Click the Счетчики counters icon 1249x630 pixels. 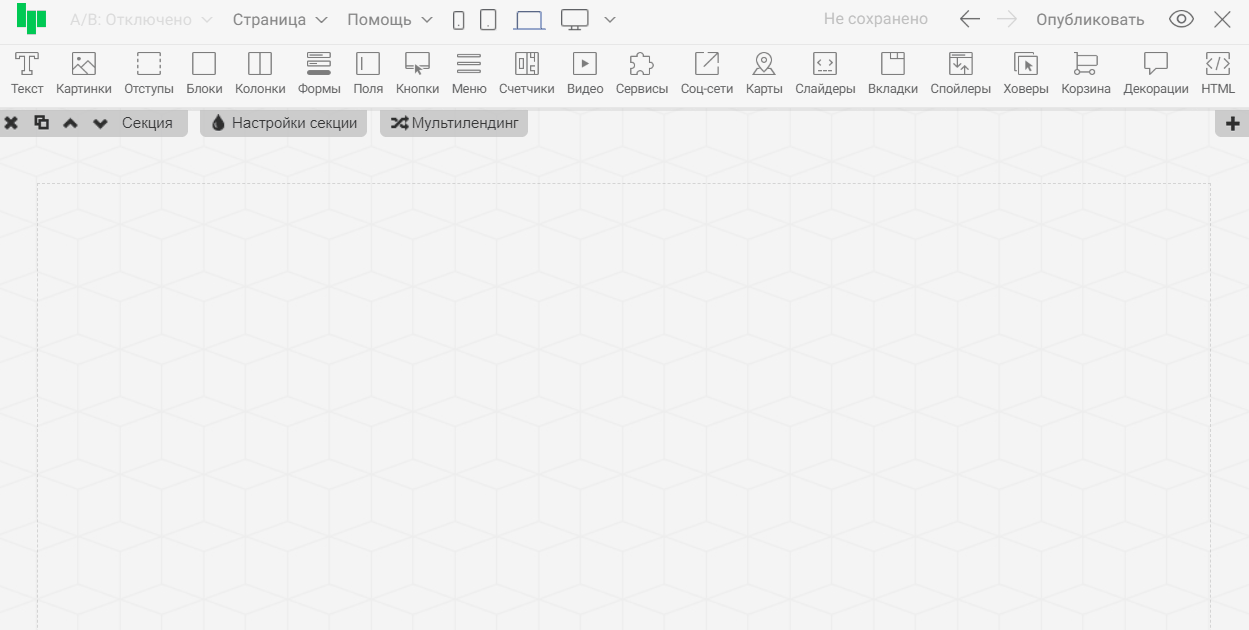(x=526, y=65)
